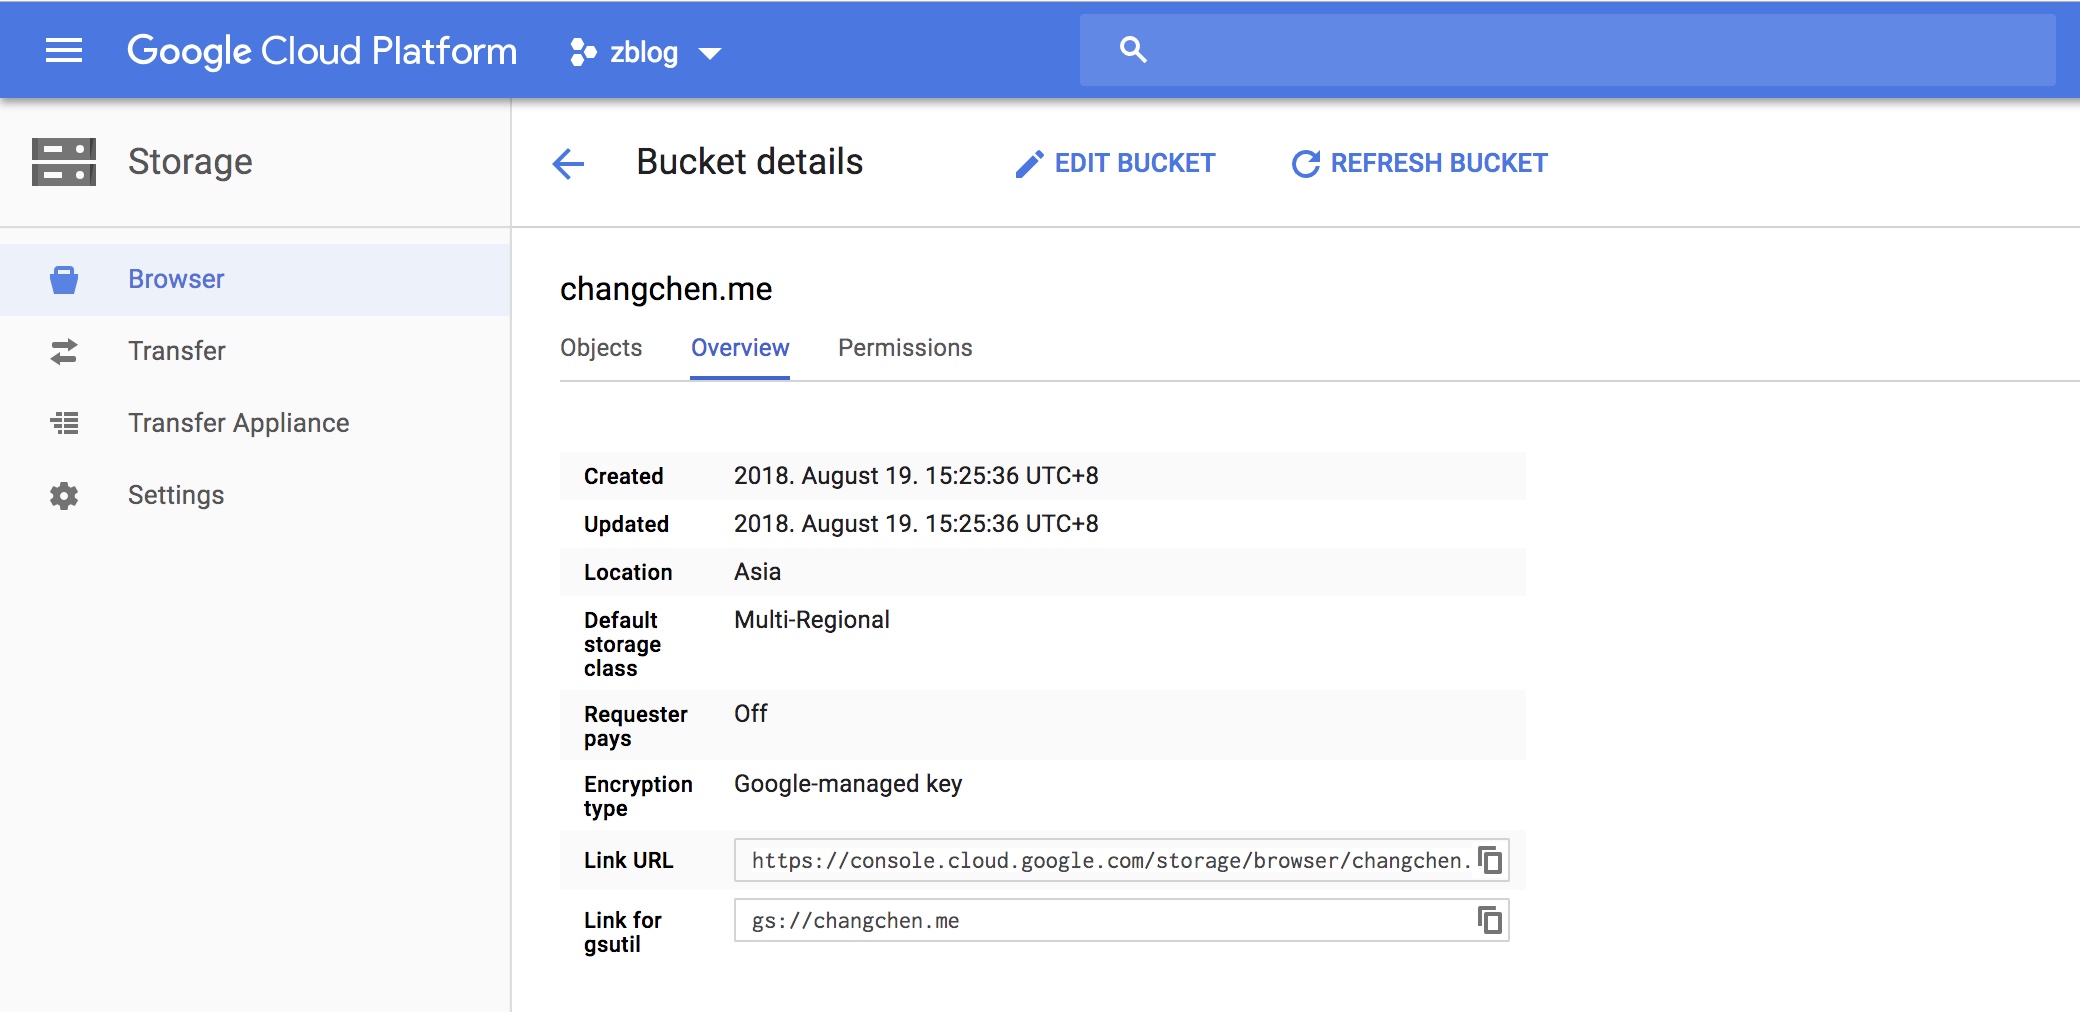
Task: Open the hamburger navigation menu
Action: point(64,50)
